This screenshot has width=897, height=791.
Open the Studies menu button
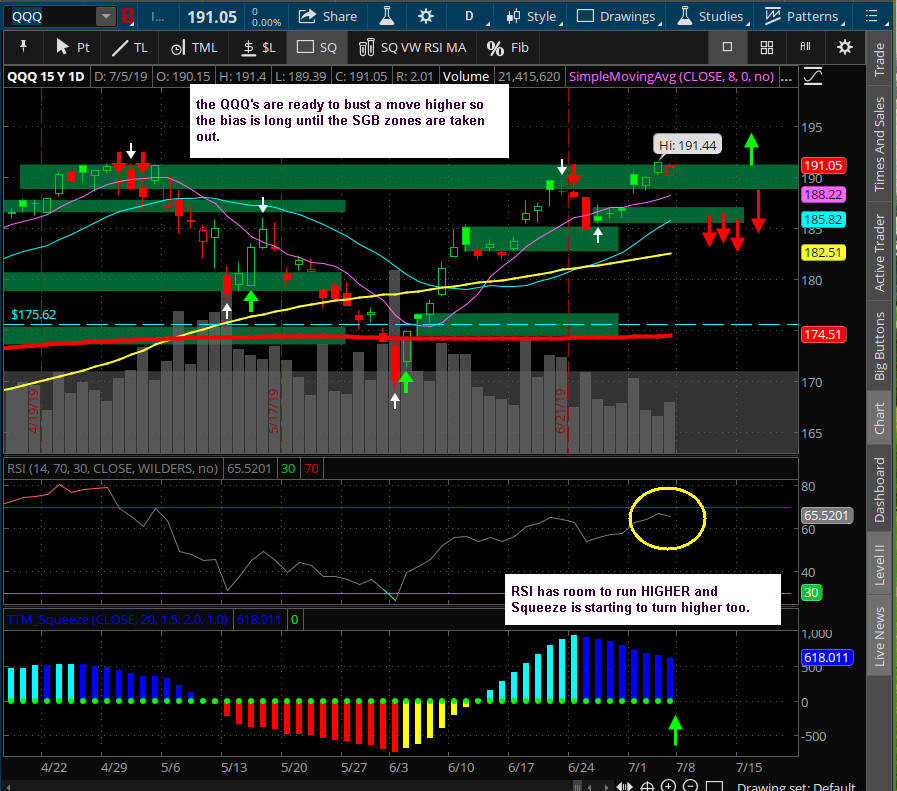pos(710,16)
